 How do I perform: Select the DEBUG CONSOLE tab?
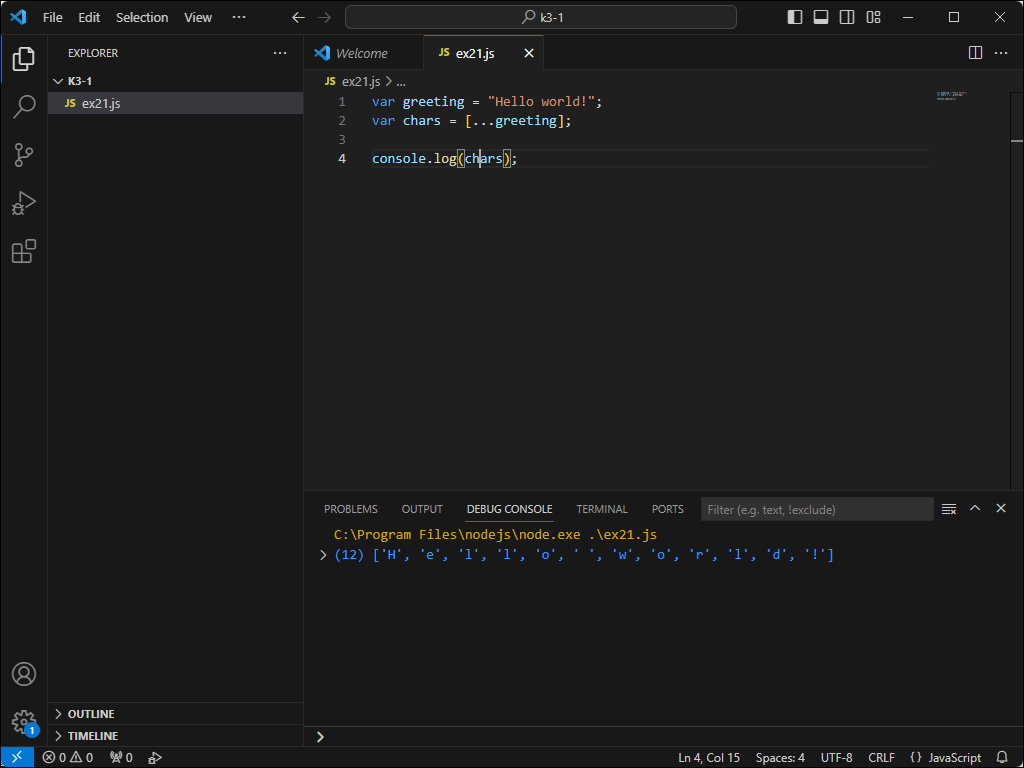click(x=509, y=509)
